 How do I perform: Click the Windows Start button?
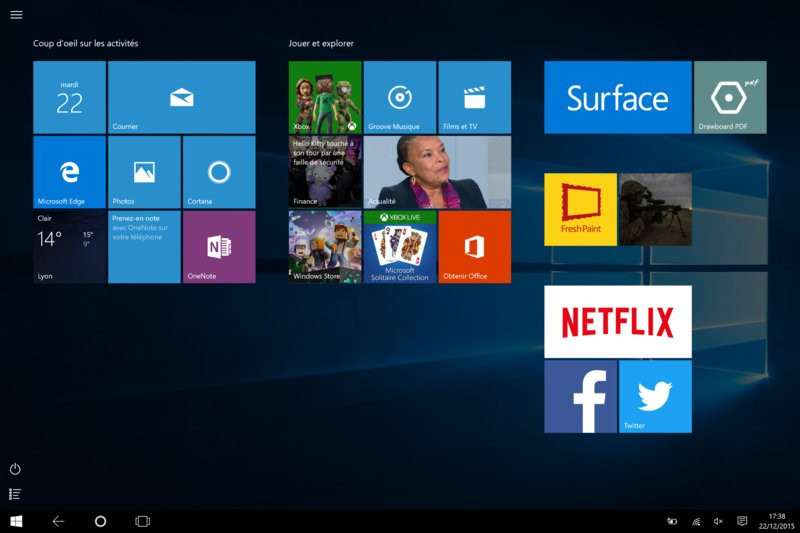[x=16, y=521]
